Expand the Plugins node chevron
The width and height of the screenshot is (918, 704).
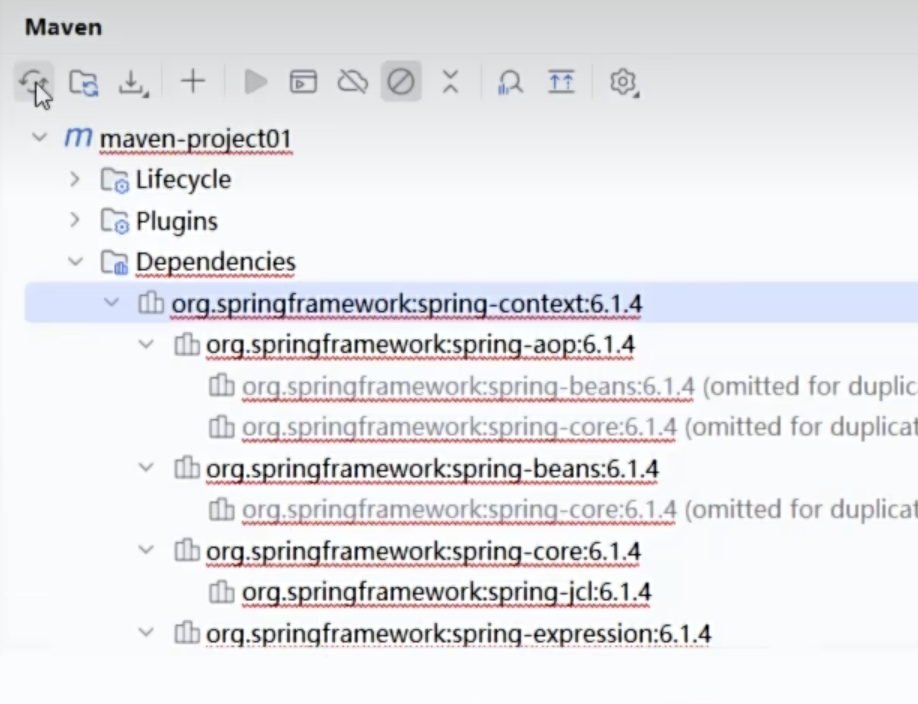pyautogui.click(x=75, y=221)
